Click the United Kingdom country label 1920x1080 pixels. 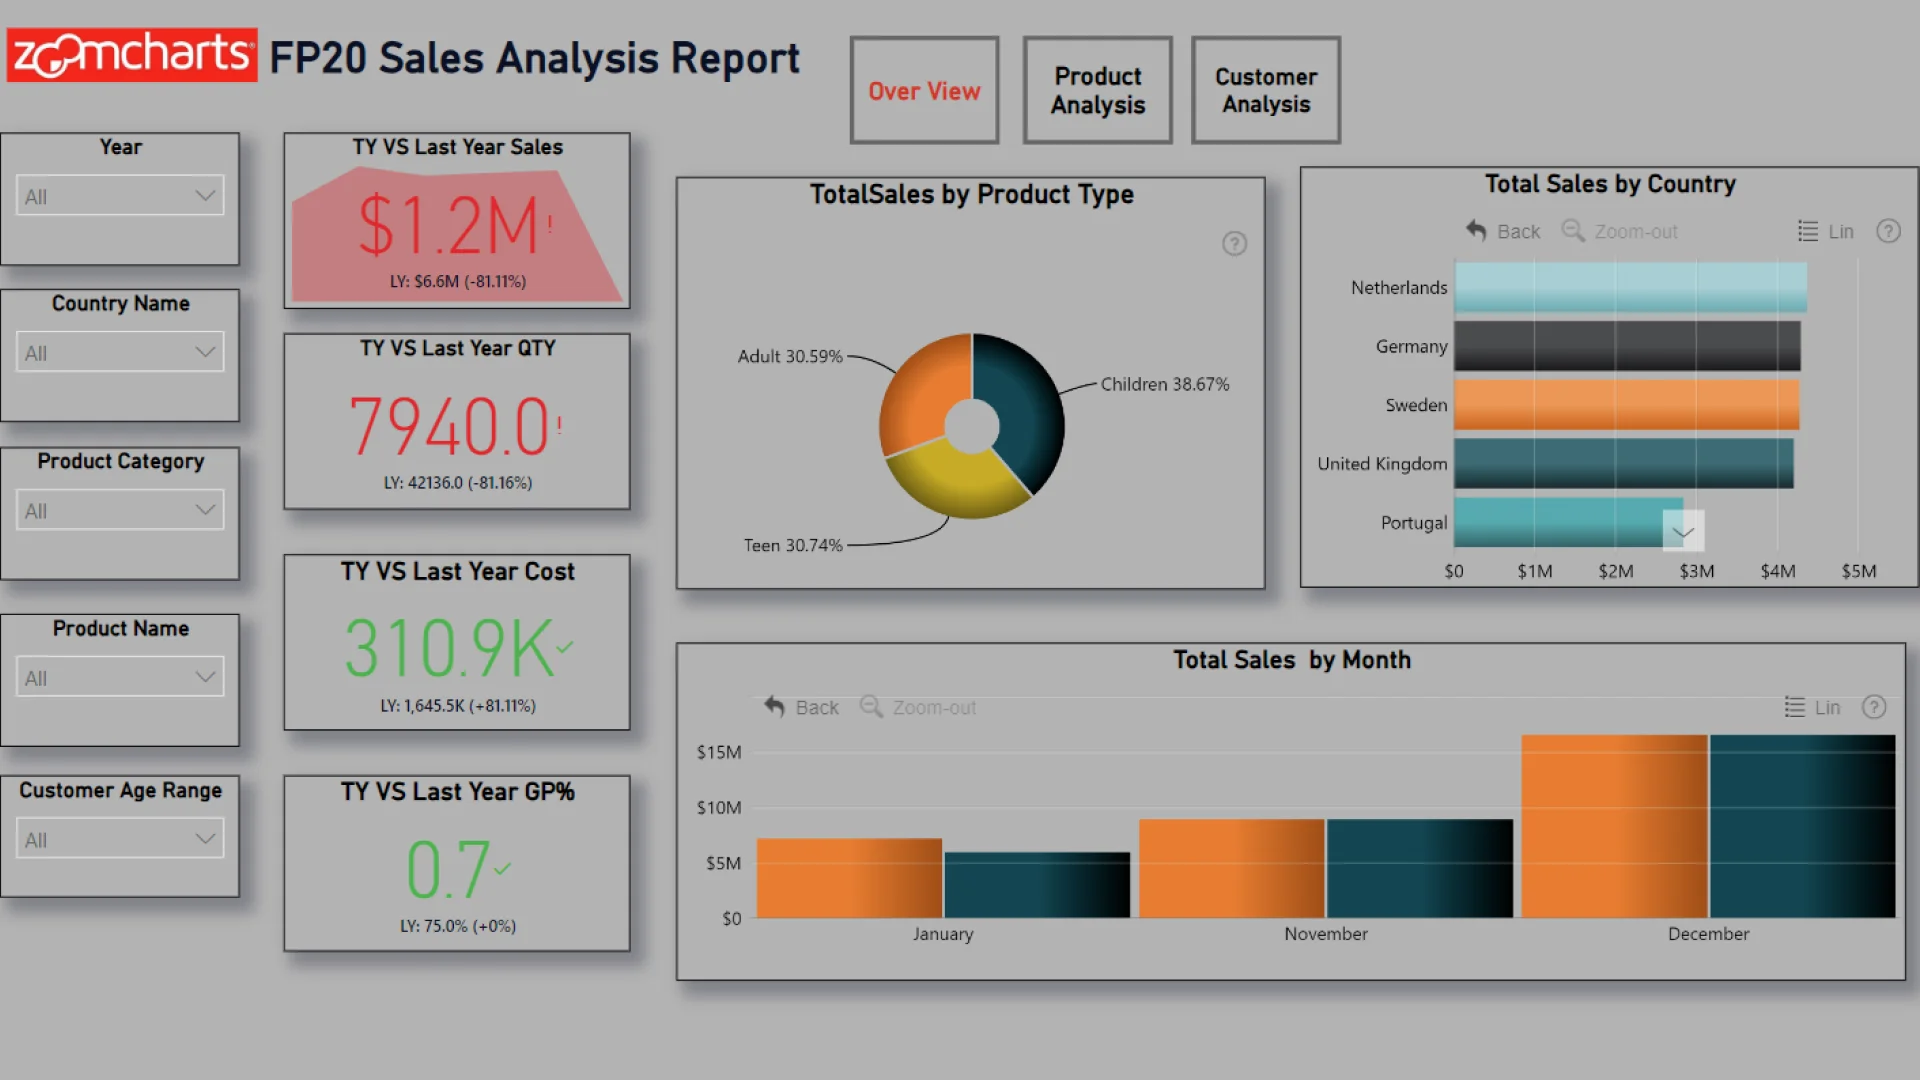(x=1382, y=464)
